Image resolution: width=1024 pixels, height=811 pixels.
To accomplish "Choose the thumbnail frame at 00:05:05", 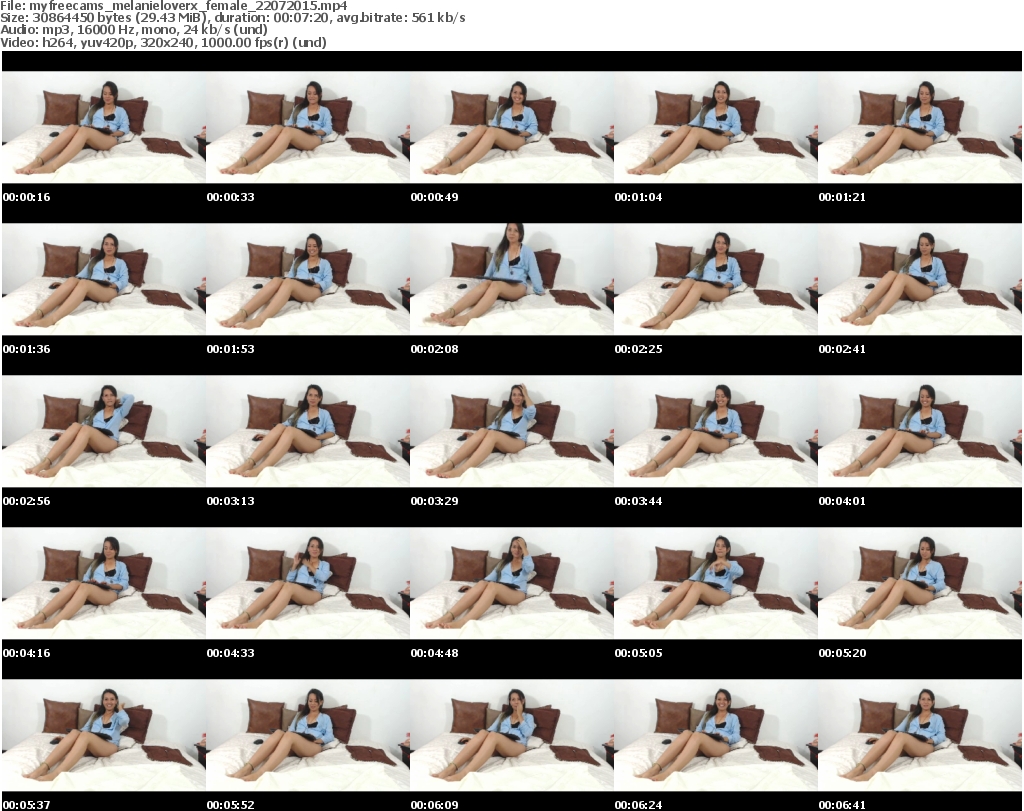I will 715,584.
